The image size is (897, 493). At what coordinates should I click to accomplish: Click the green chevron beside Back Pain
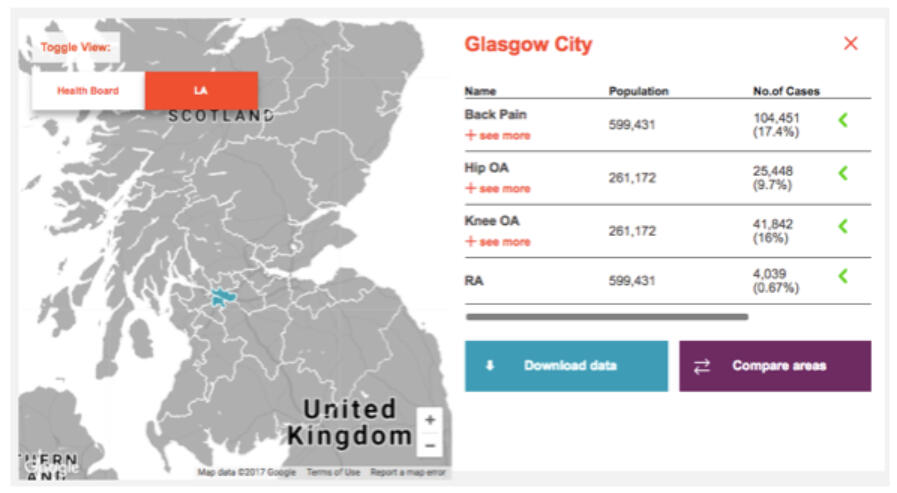(843, 121)
